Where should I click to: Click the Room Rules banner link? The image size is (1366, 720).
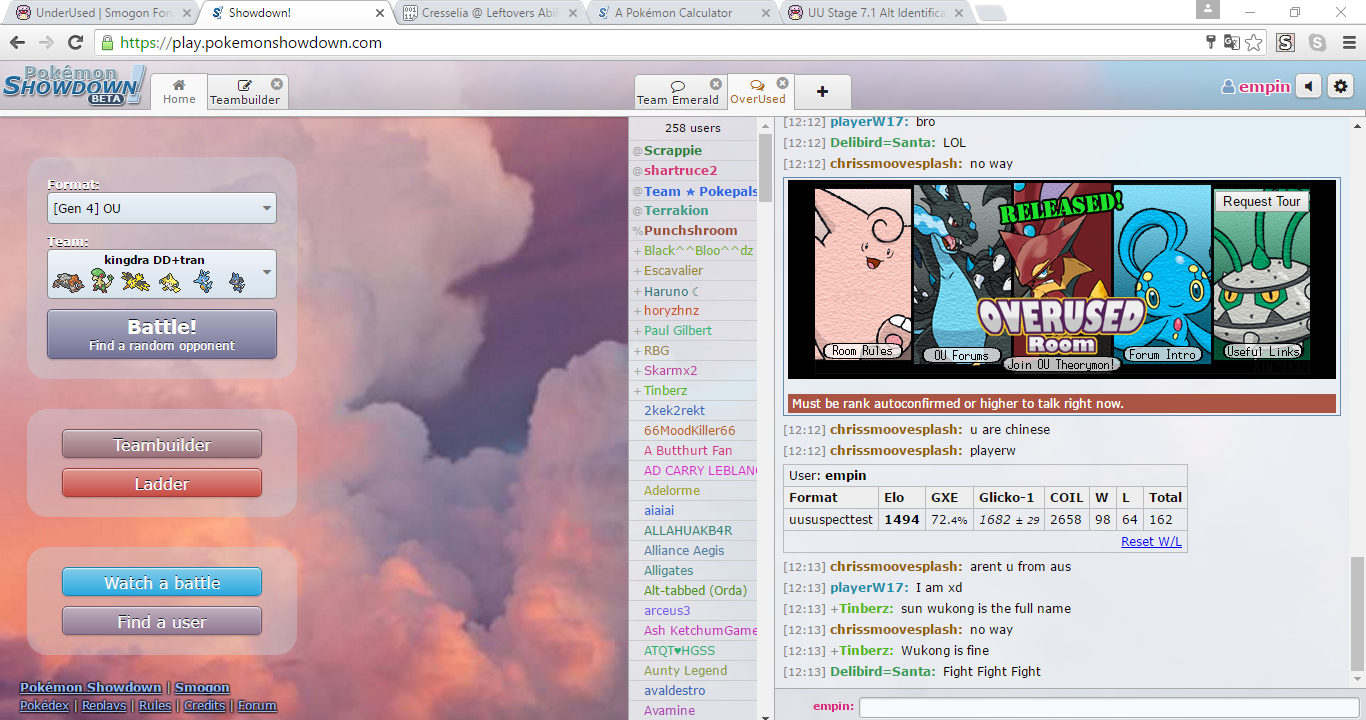tap(864, 351)
